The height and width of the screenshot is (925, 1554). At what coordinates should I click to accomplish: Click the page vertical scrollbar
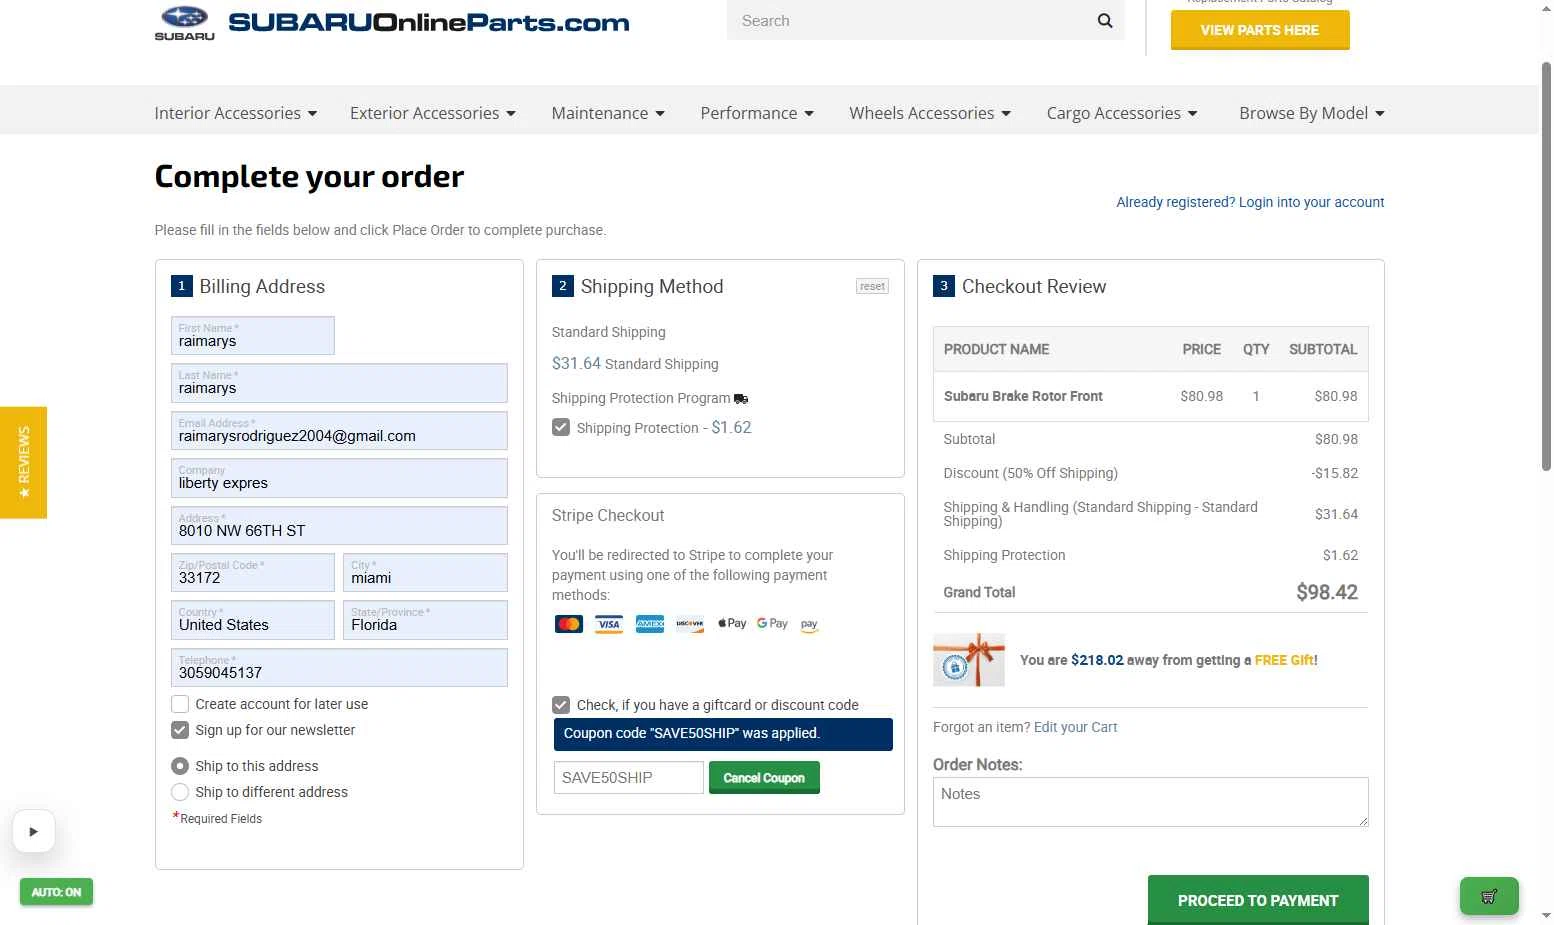[1546, 265]
